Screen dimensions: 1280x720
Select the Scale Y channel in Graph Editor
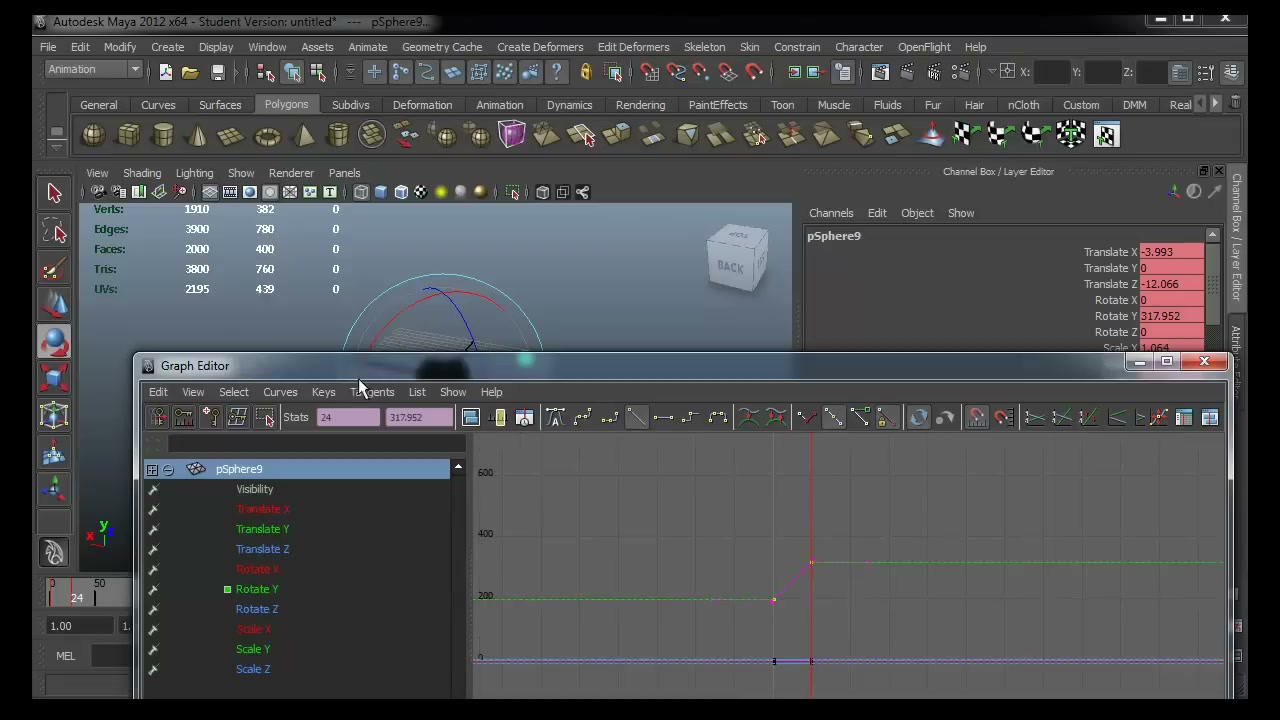point(253,649)
